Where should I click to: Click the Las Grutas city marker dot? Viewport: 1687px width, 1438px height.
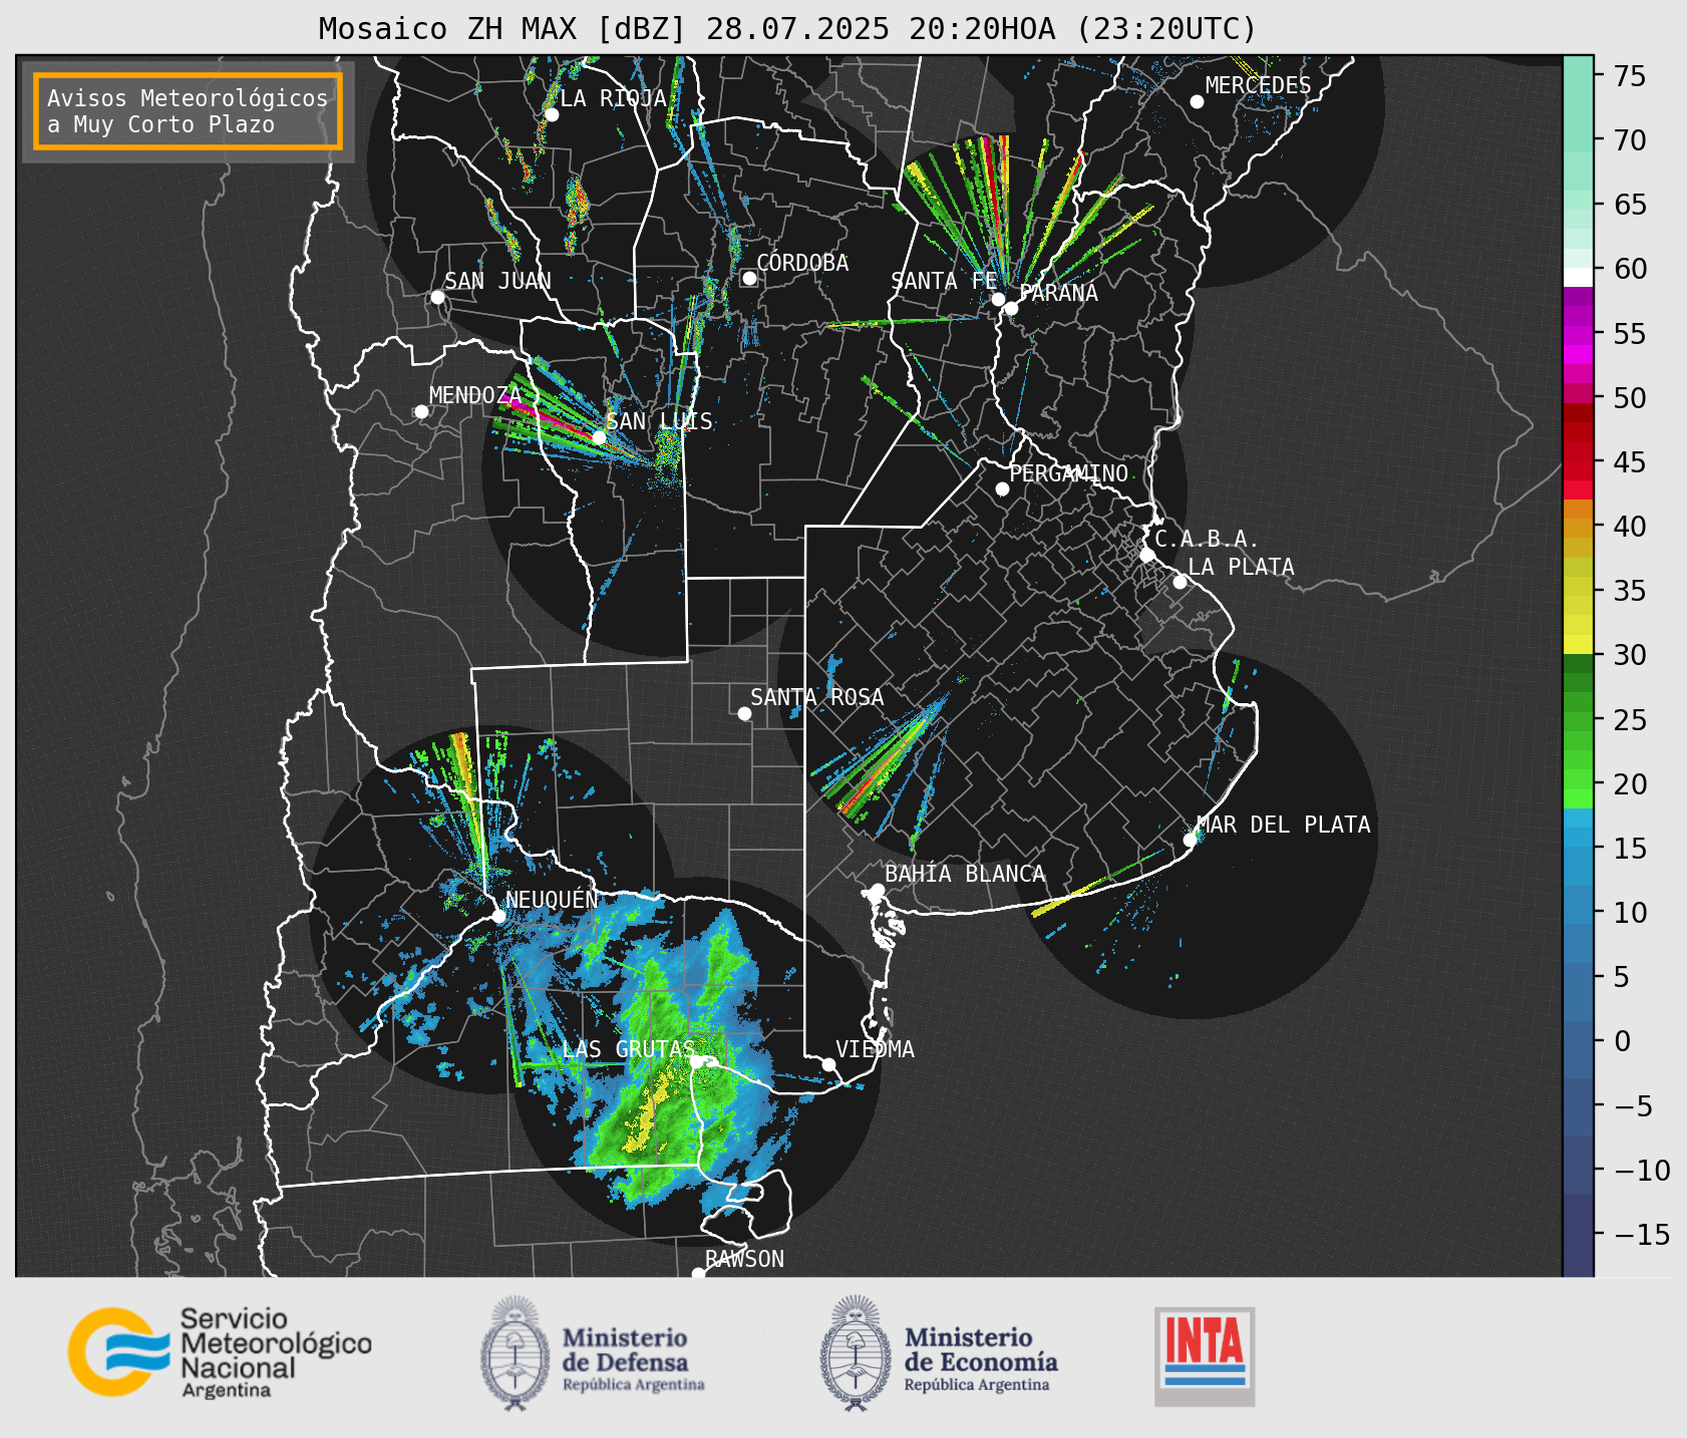click(x=697, y=1061)
